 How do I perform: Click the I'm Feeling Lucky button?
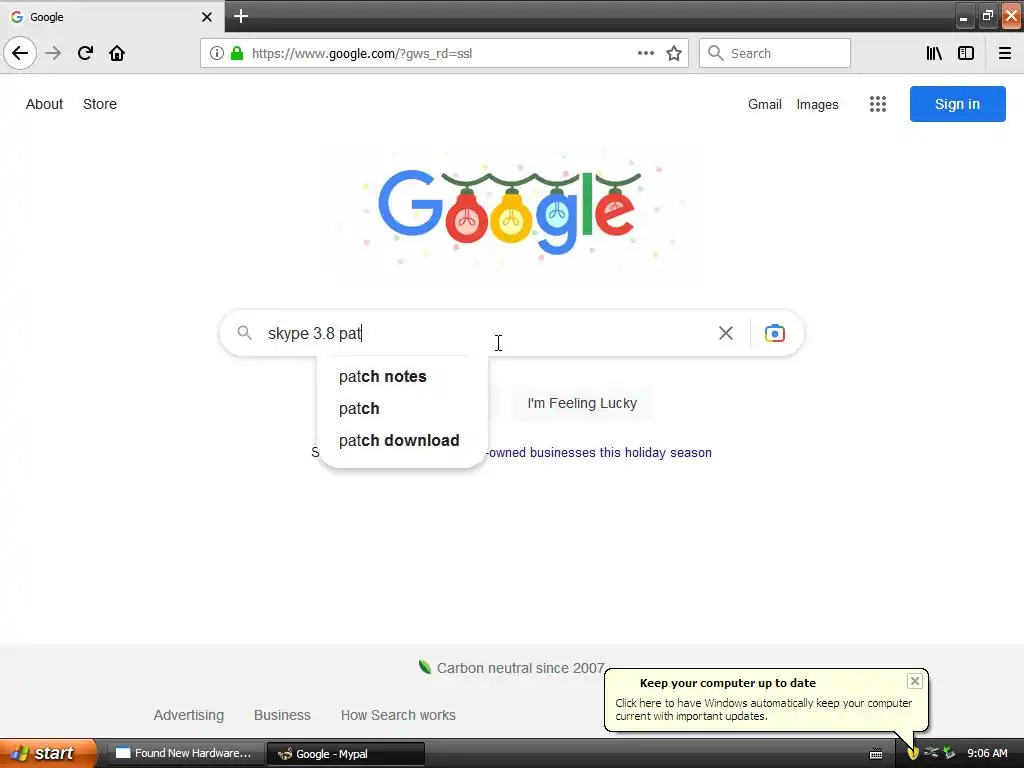click(x=582, y=403)
